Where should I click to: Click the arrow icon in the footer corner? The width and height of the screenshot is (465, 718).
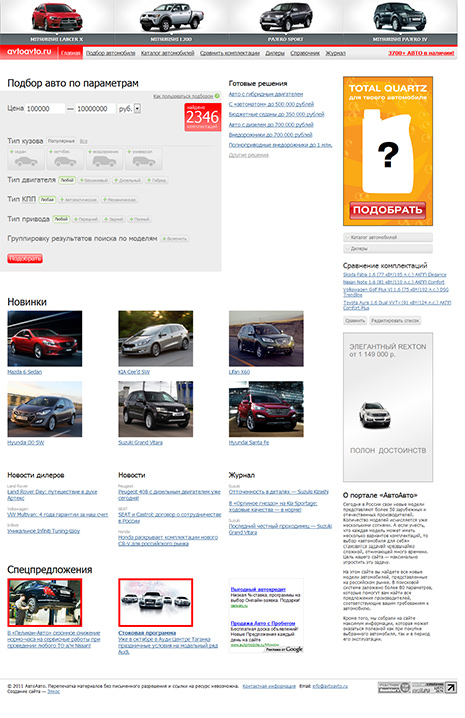click(451, 687)
